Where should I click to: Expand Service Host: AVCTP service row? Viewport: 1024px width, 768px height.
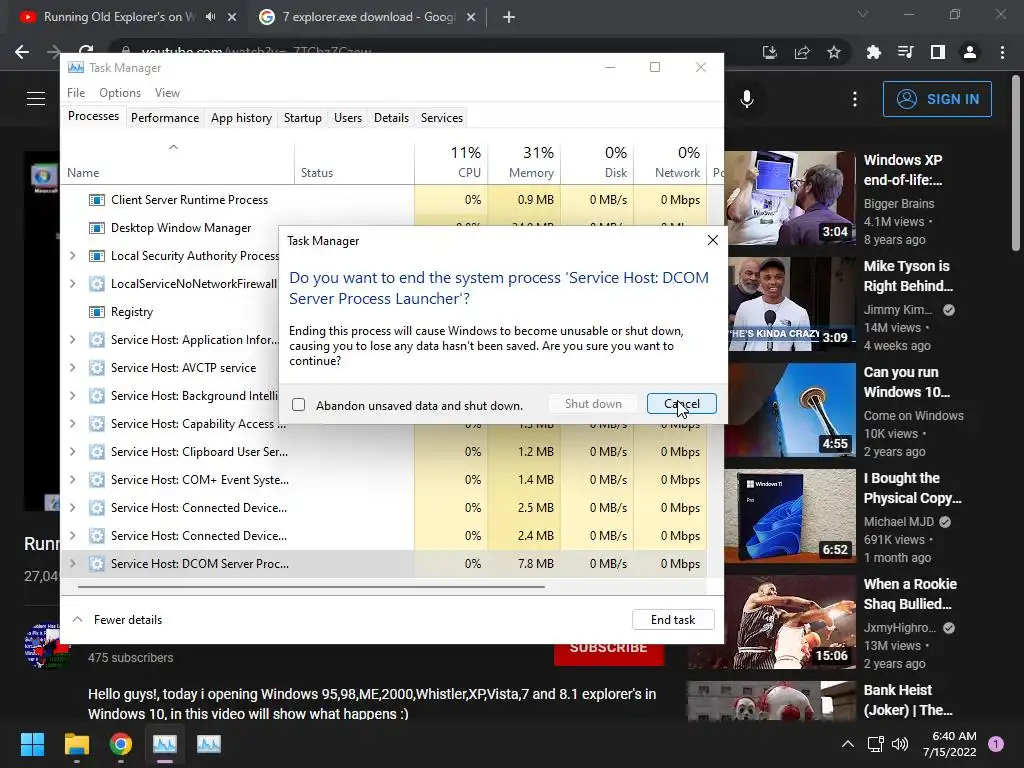[72, 368]
